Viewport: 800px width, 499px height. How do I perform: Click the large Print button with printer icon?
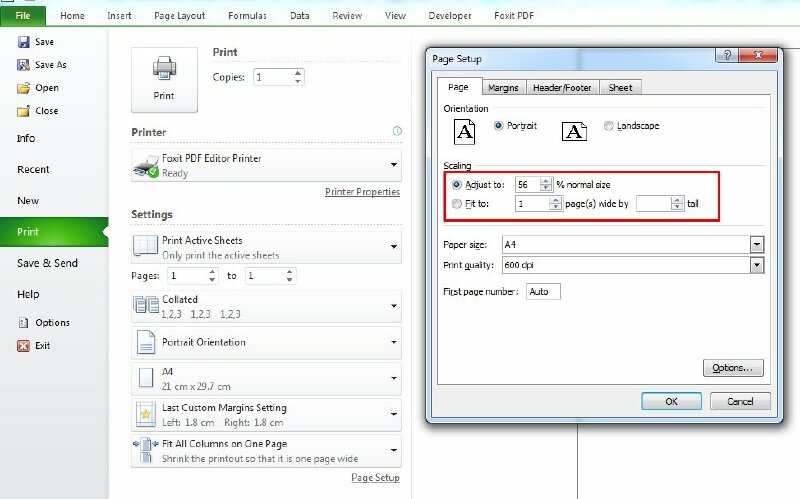(x=163, y=78)
